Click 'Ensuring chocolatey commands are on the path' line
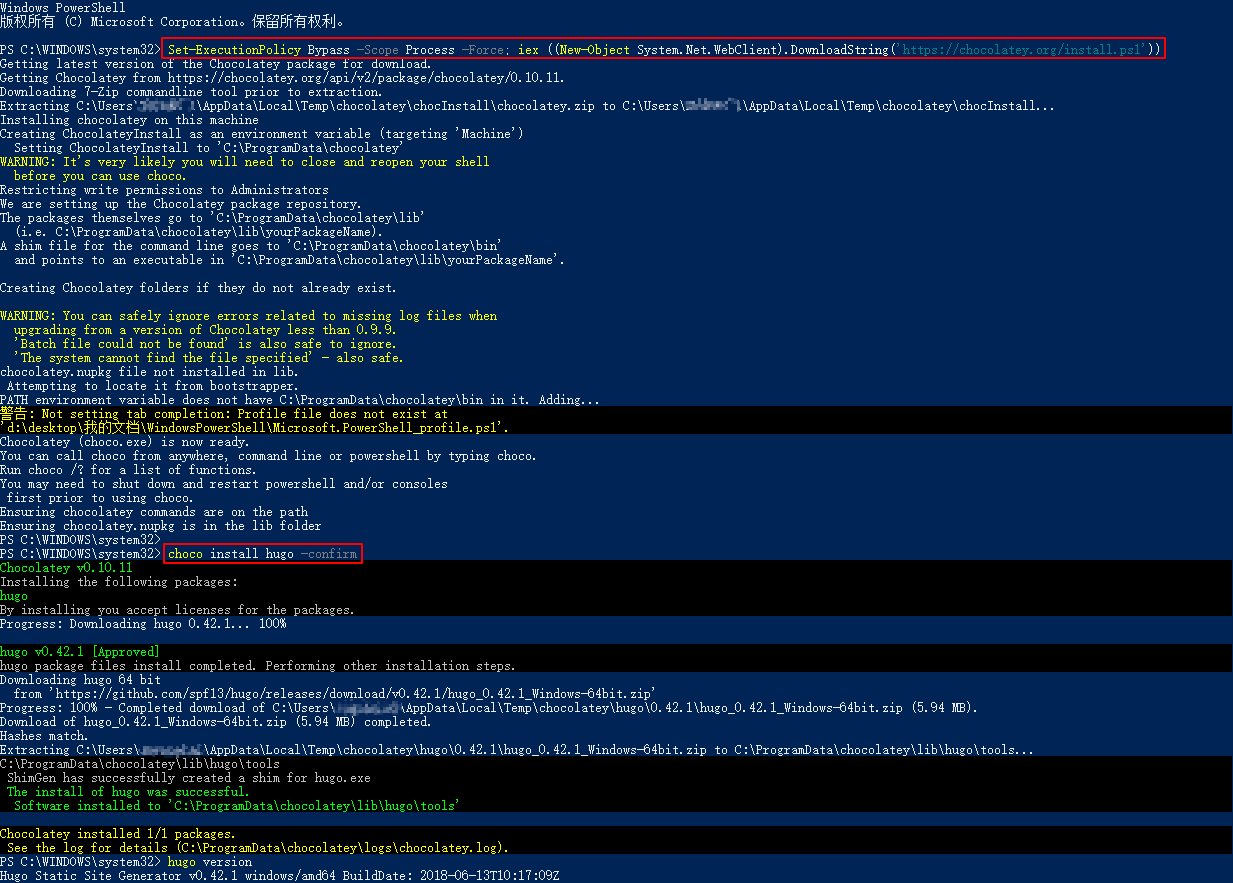1233x883 pixels. pos(154,511)
